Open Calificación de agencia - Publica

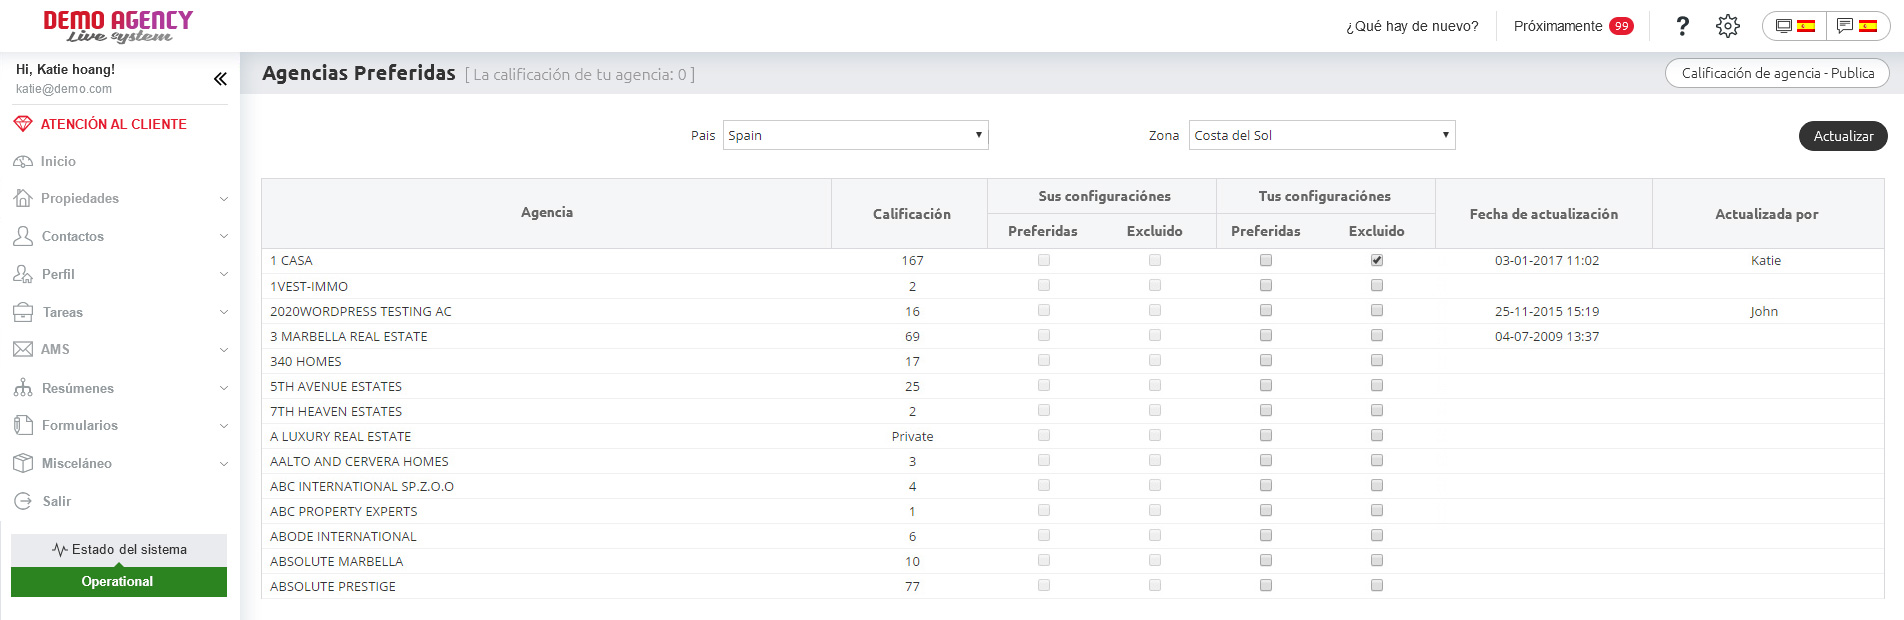click(1777, 73)
